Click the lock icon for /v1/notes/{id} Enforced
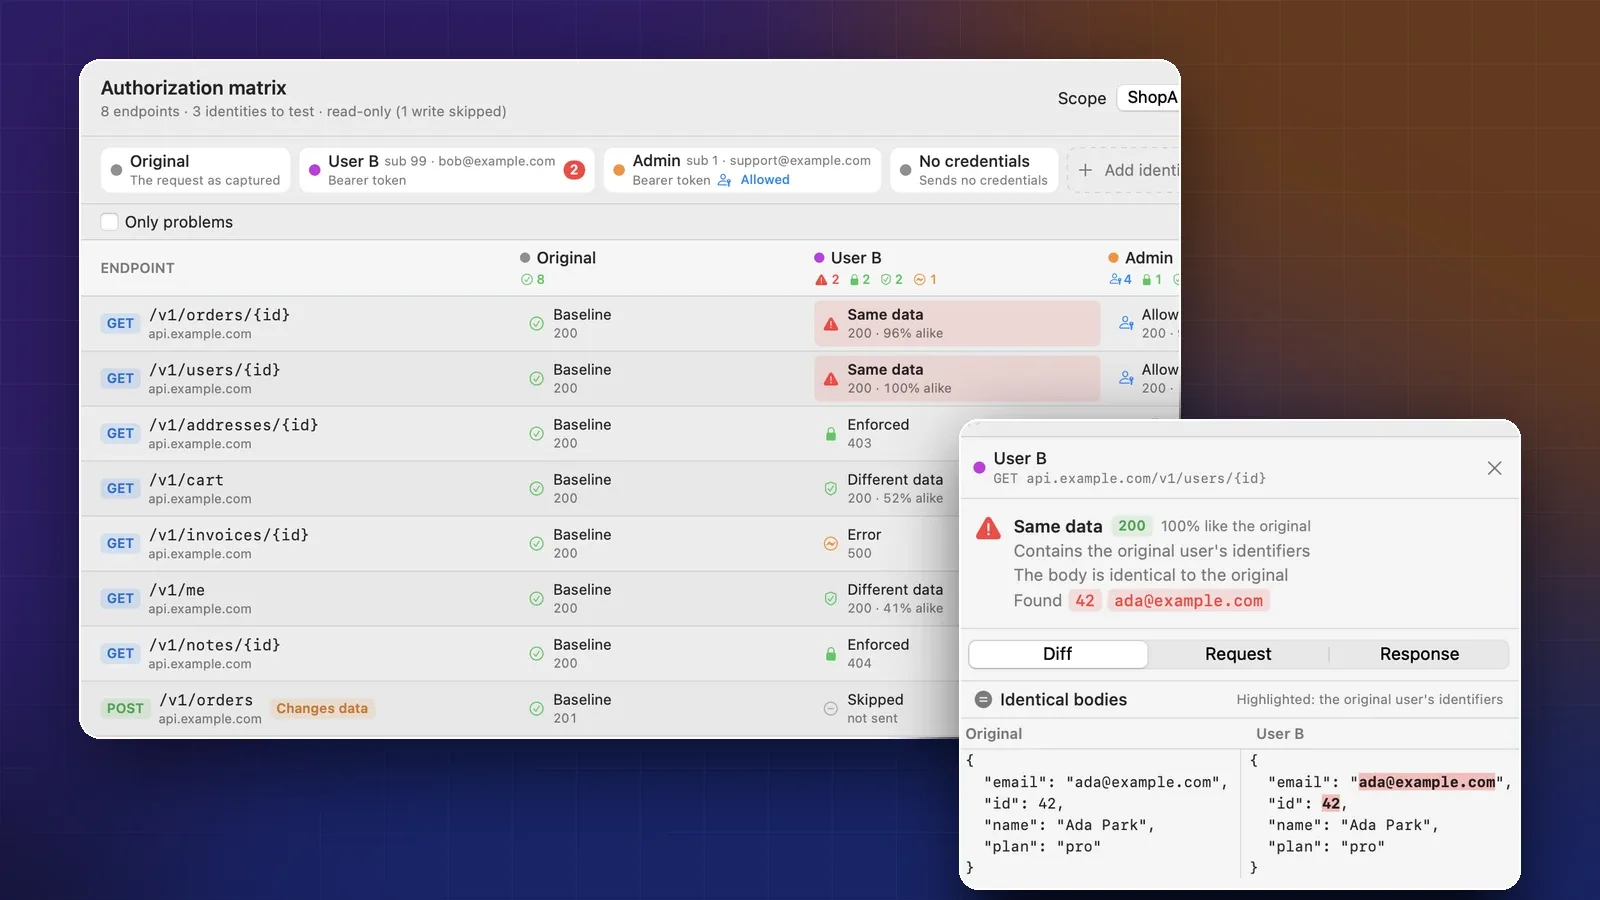1600x900 pixels. point(831,654)
